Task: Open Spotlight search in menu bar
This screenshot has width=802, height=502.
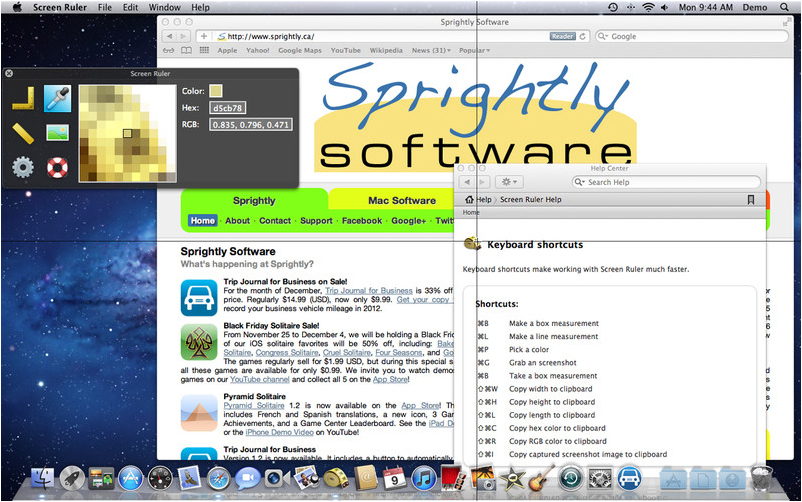Action: pyautogui.click(x=784, y=7)
